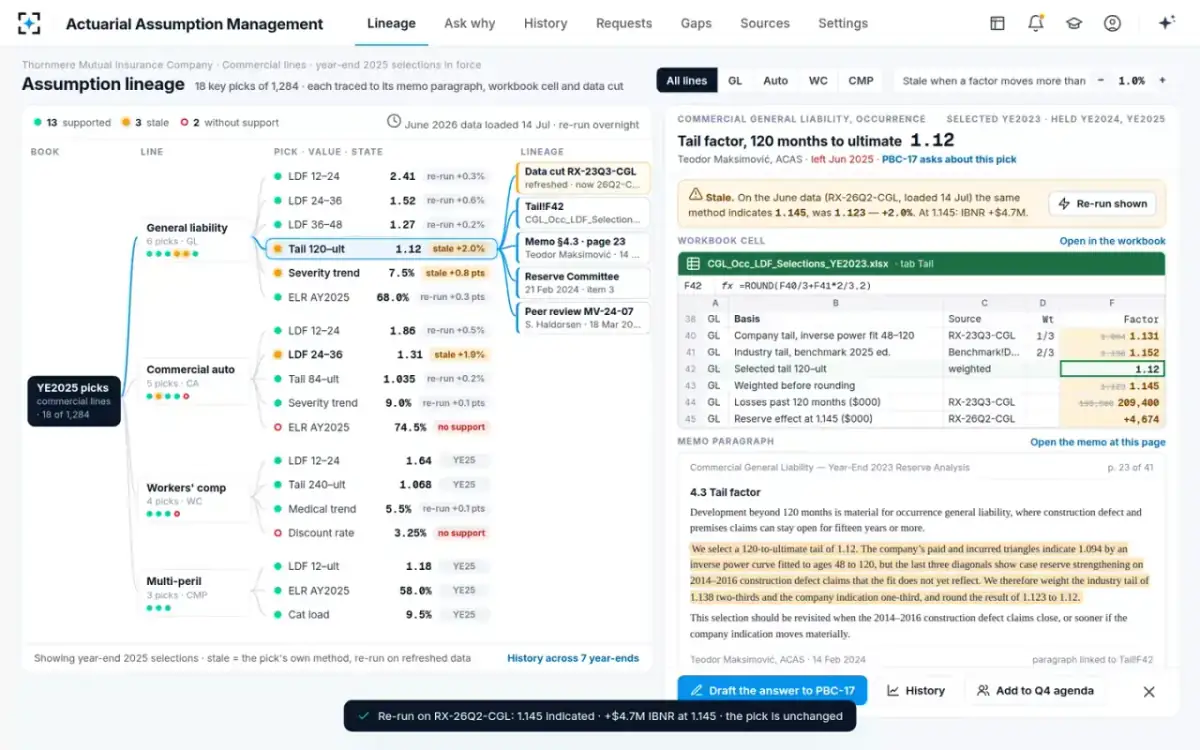Click the stale +2.0% badge on Tail 120–ult
1200x750 pixels.
[x=458, y=249]
